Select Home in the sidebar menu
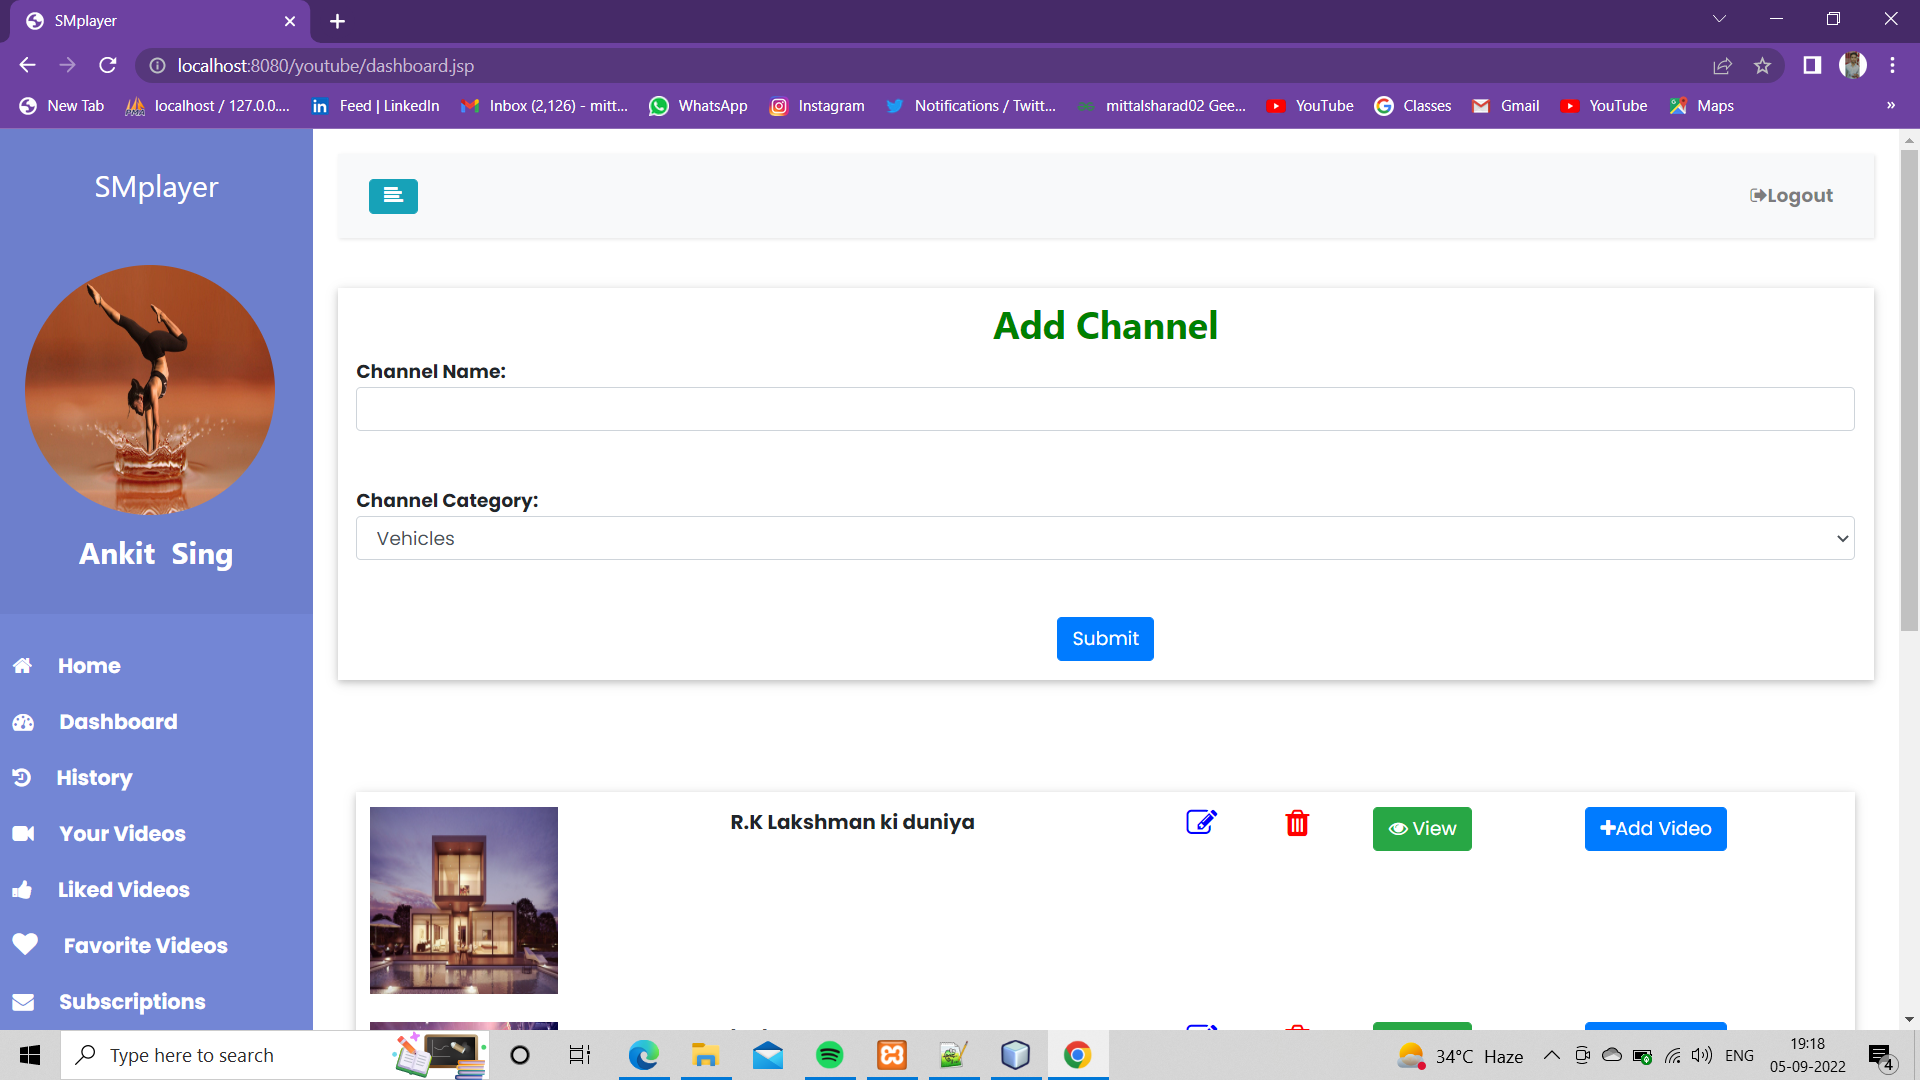This screenshot has width=1920, height=1080. tap(88, 665)
